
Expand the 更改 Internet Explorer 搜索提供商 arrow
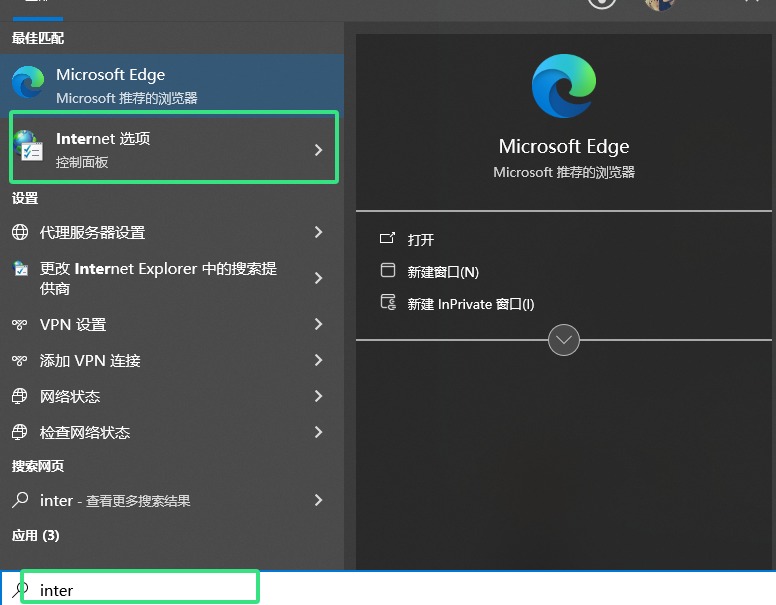(318, 278)
